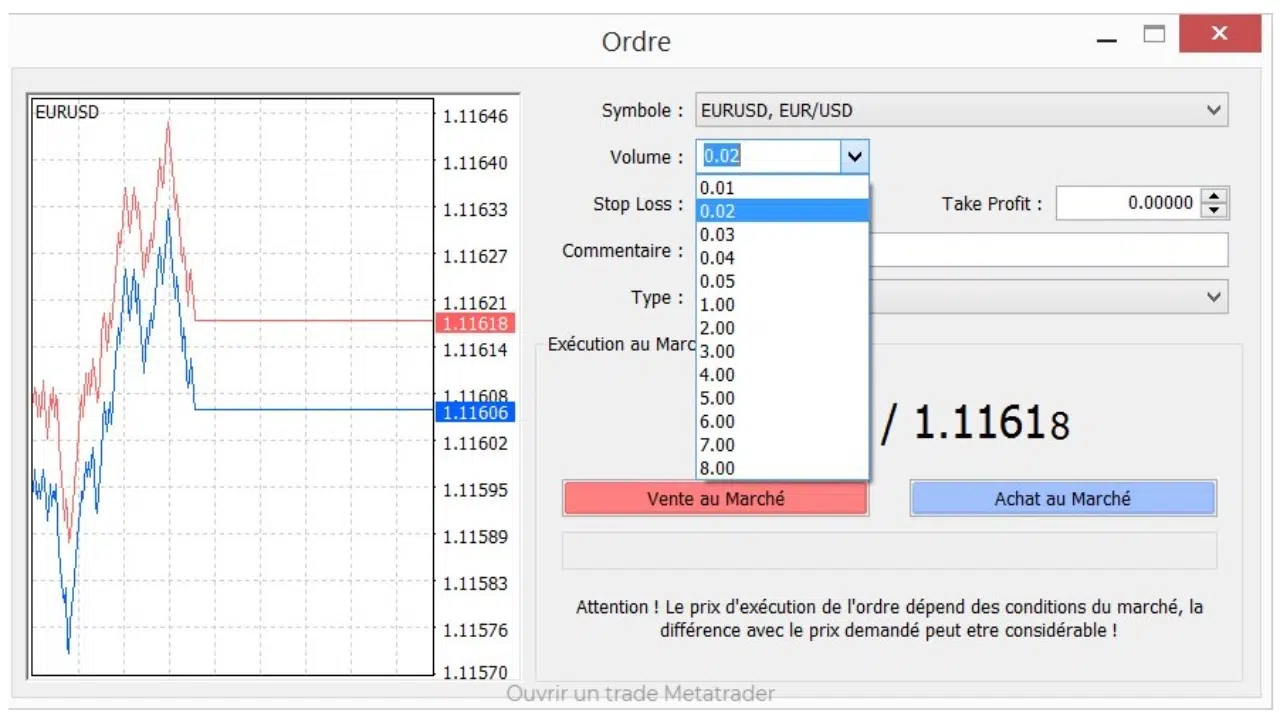Increase Take Profit with up arrow

1214,196
